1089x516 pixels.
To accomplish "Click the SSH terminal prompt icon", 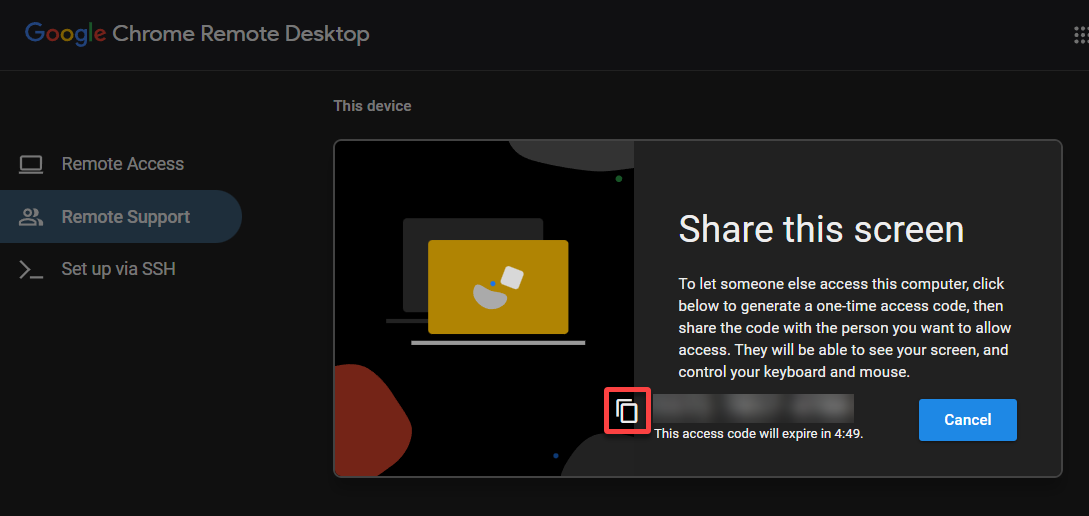I will click(31, 269).
